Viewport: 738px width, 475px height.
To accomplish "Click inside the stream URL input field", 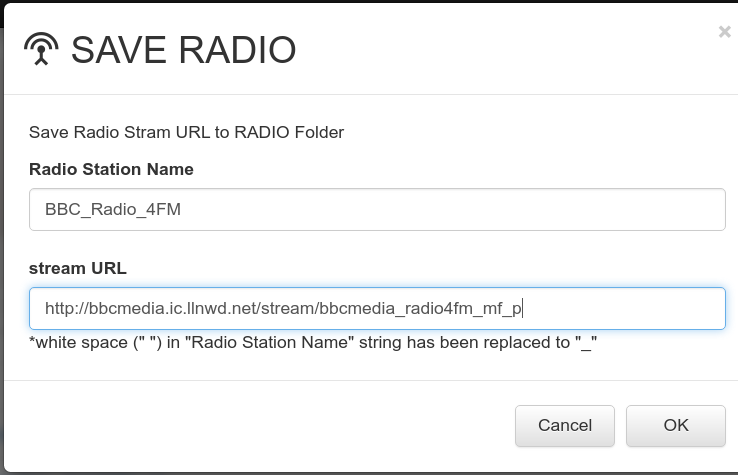I will click(377, 308).
